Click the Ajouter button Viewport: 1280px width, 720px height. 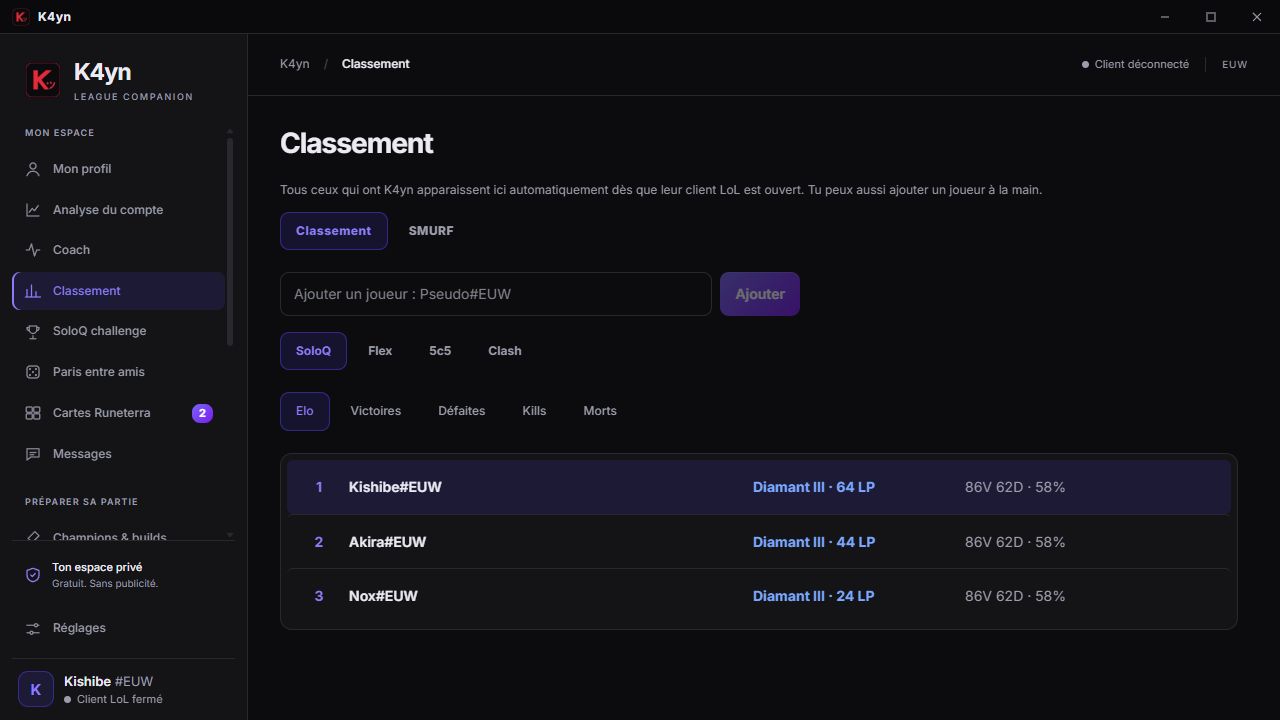pyautogui.click(x=760, y=294)
